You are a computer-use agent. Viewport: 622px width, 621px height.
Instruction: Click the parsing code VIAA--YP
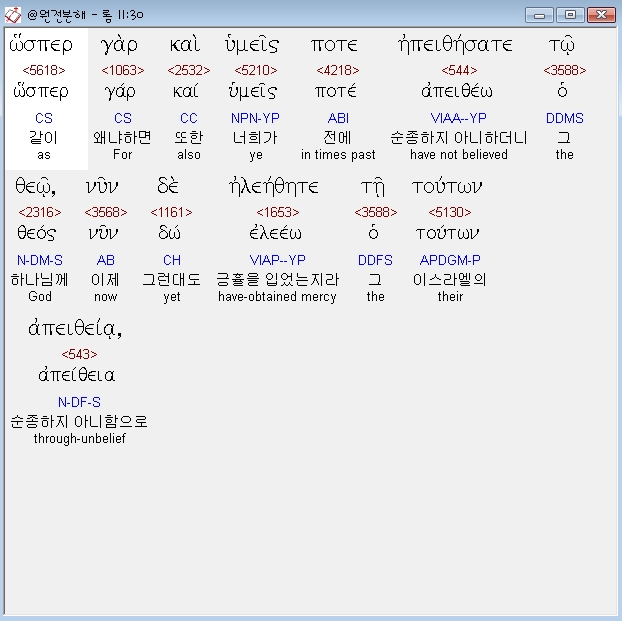pyautogui.click(x=459, y=118)
